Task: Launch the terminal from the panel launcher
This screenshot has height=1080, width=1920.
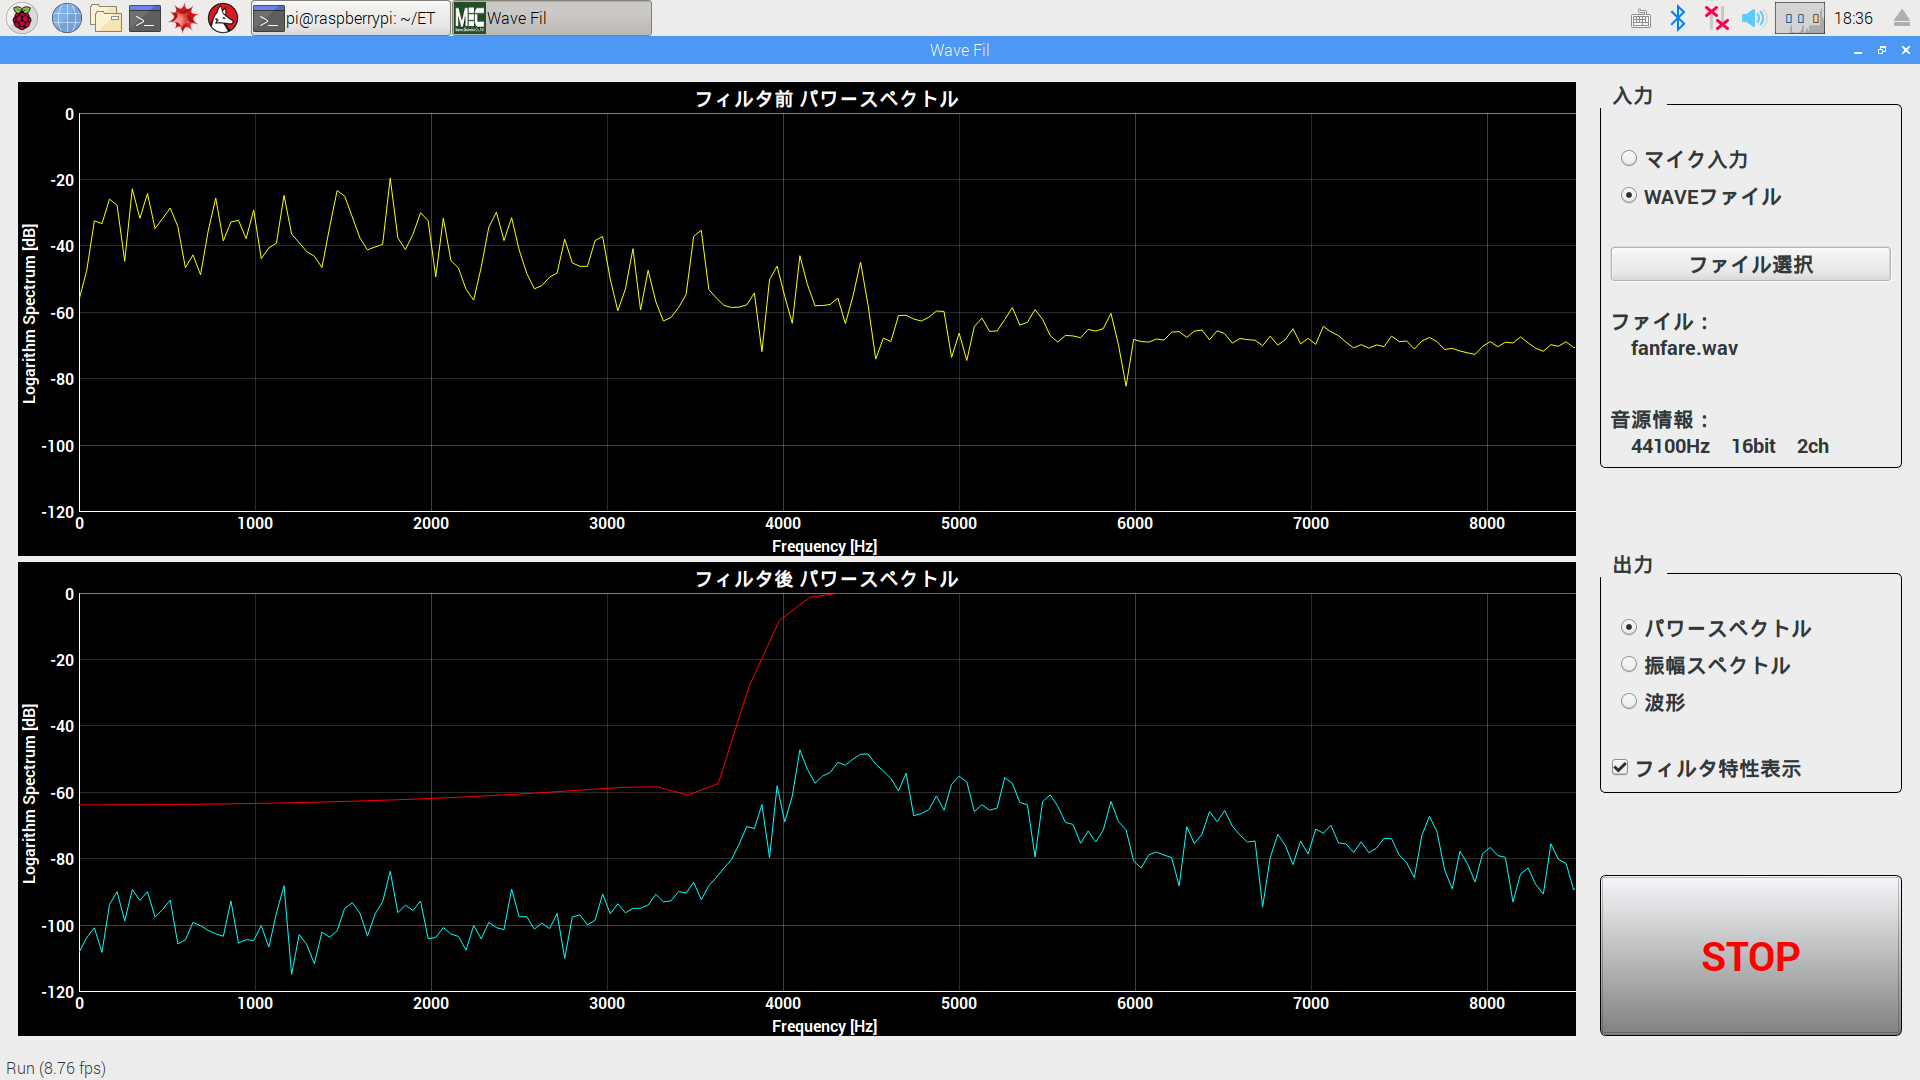Action: tap(145, 18)
